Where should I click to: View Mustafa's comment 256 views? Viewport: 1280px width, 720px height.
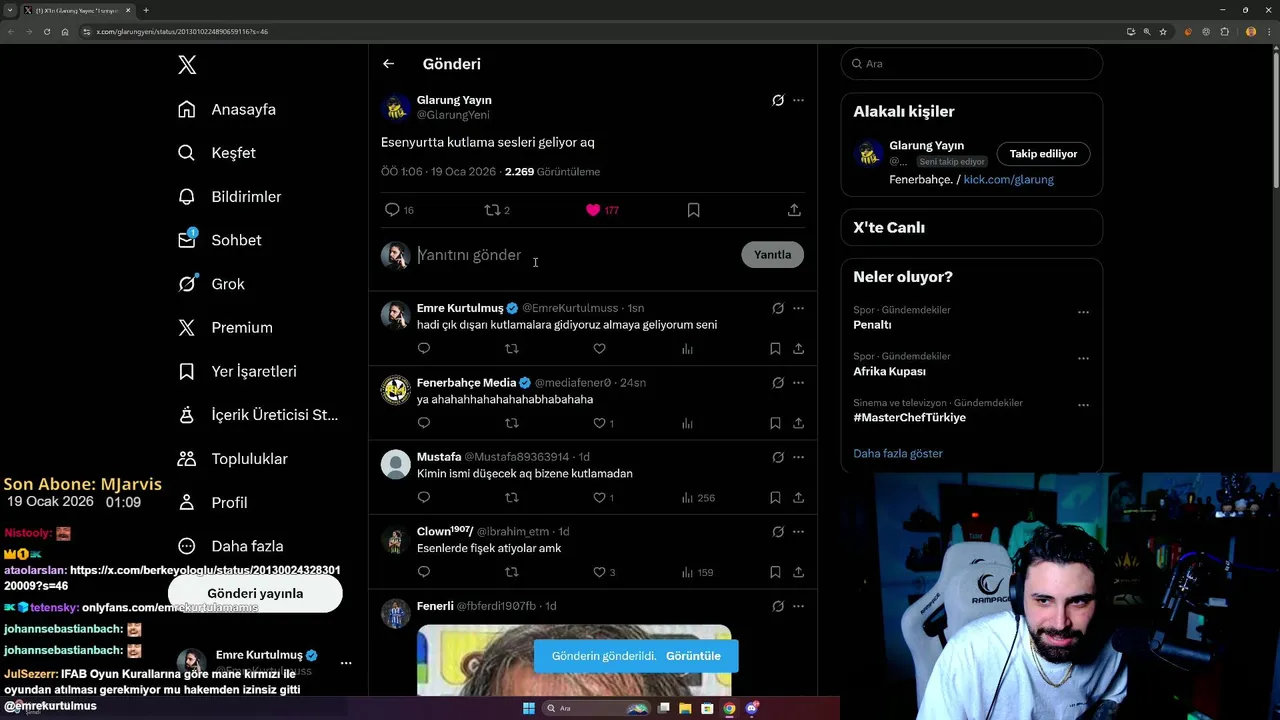click(698, 498)
